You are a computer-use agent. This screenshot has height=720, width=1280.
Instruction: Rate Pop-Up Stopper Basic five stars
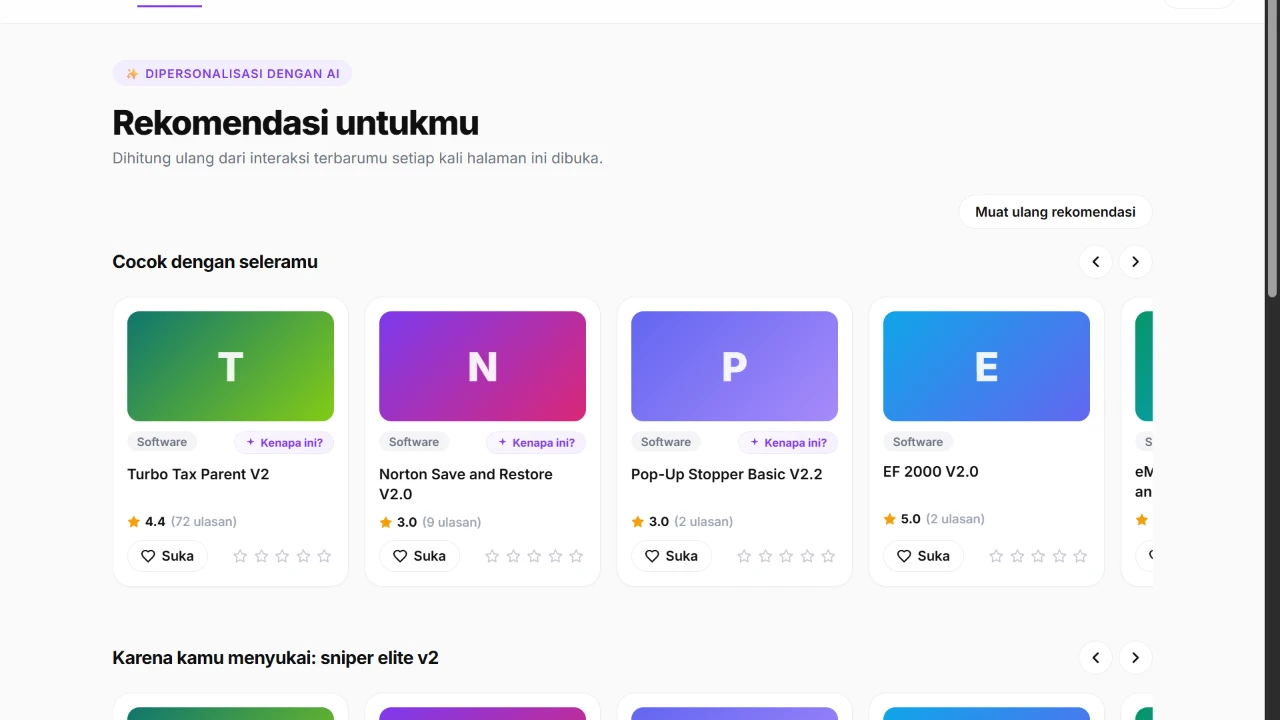828,556
